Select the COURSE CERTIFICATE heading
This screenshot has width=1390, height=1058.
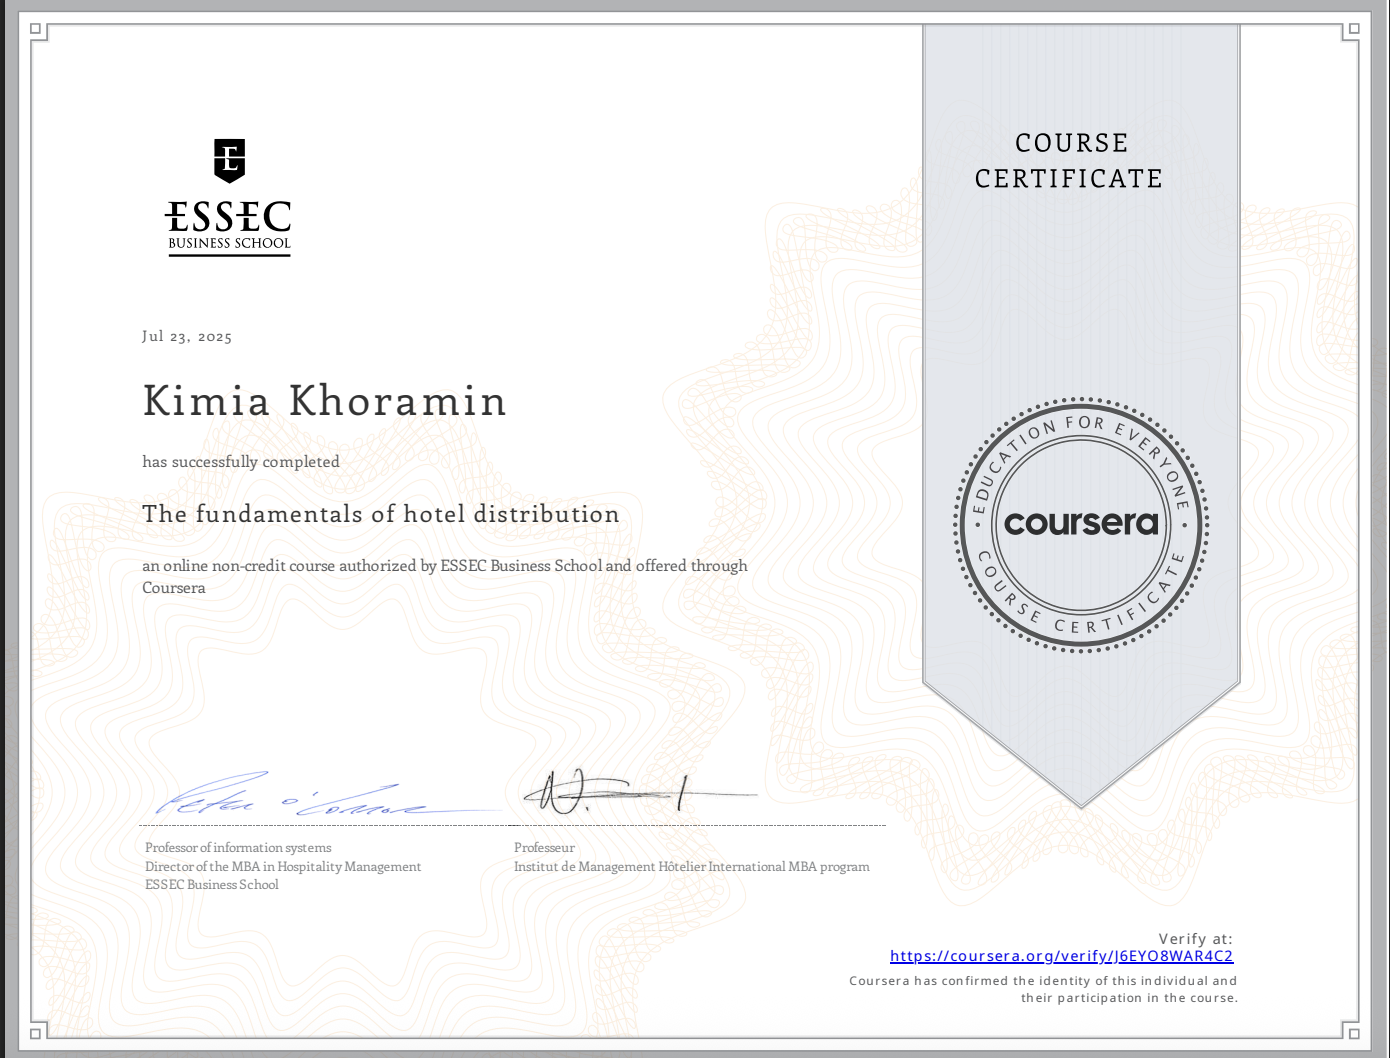[1069, 161]
